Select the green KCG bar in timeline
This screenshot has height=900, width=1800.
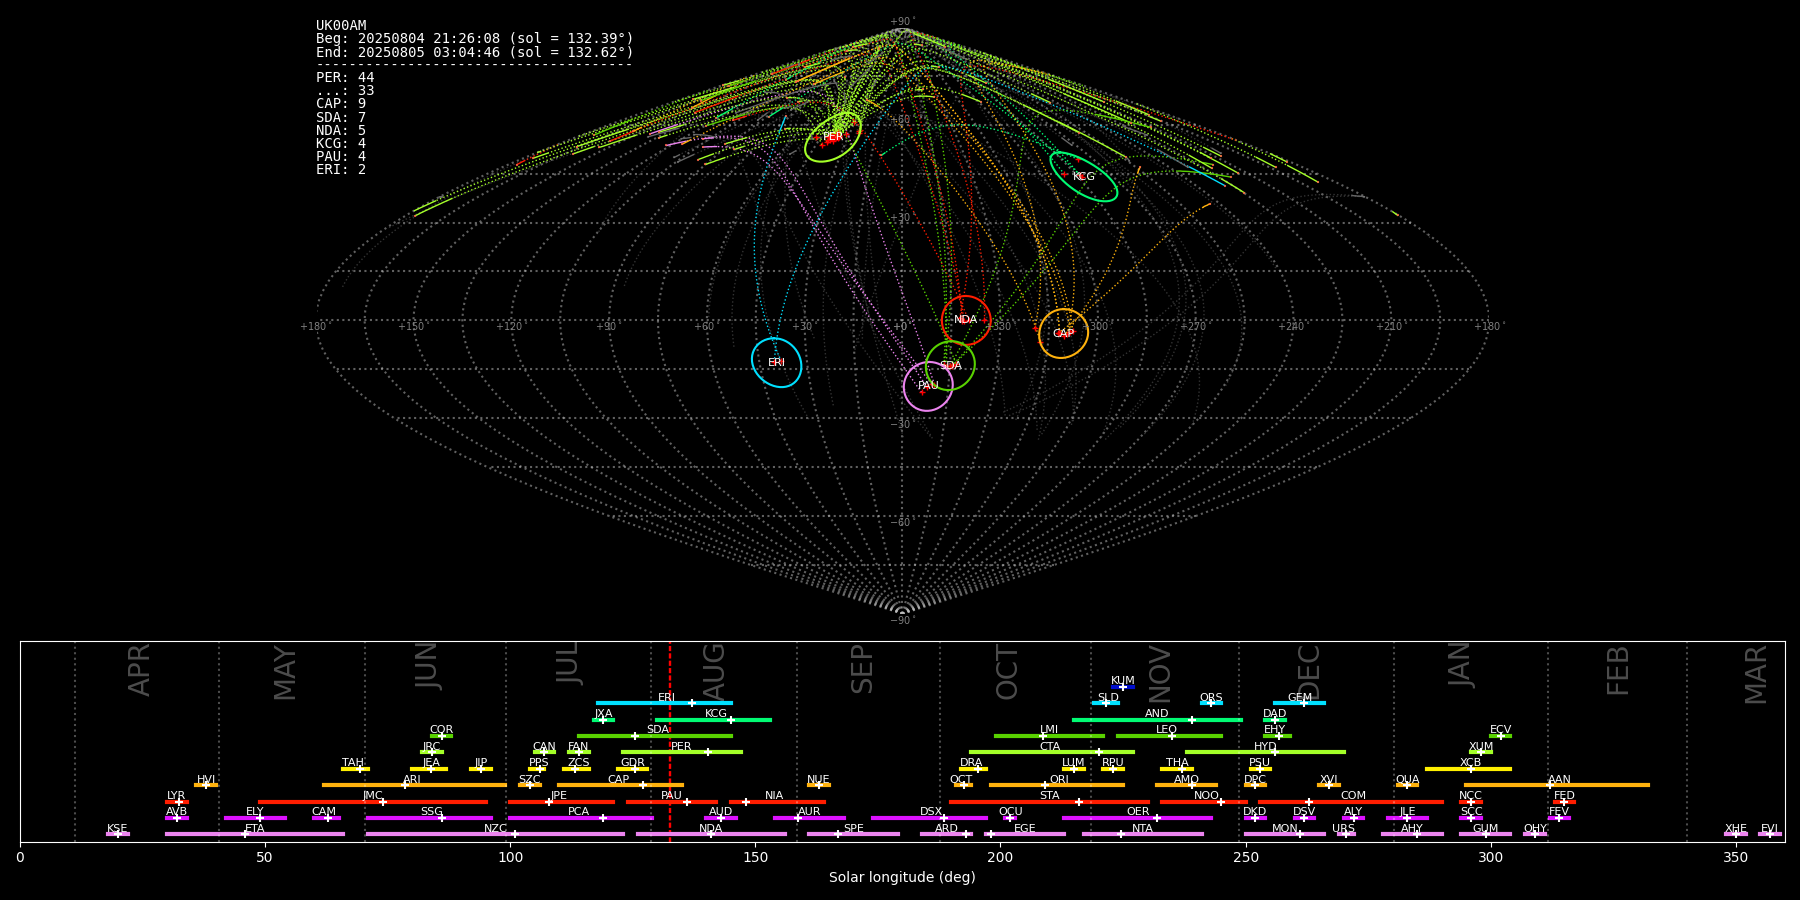click(713, 719)
